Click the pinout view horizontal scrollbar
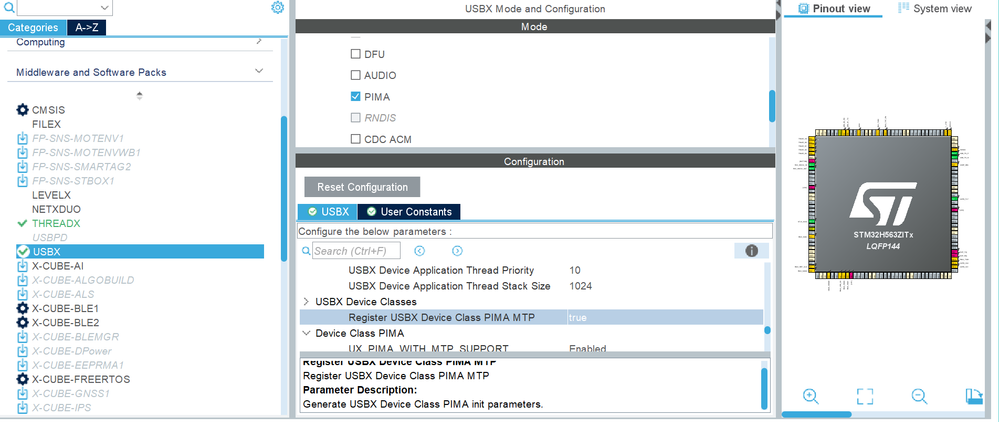Image resolution: width=999 pixels, height=422 pixels. point(816,414)
